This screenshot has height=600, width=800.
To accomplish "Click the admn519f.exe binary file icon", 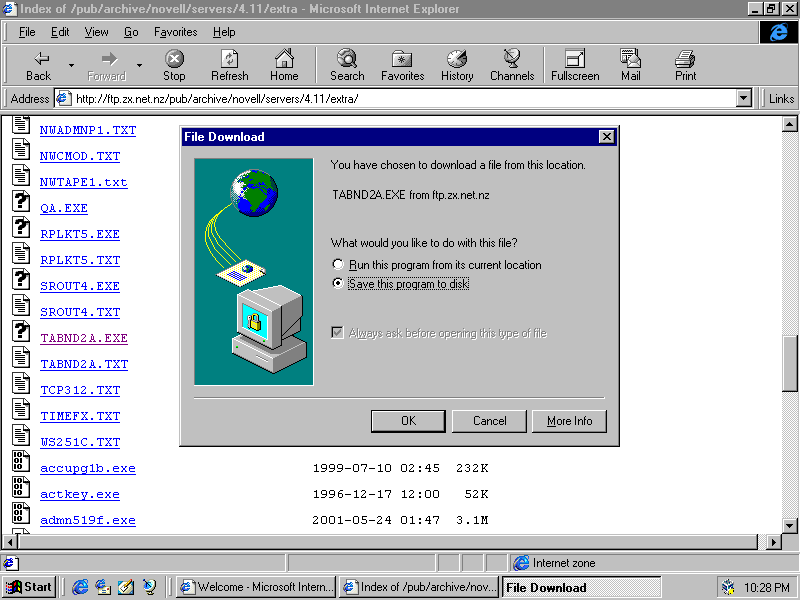I will pos(21,513).
